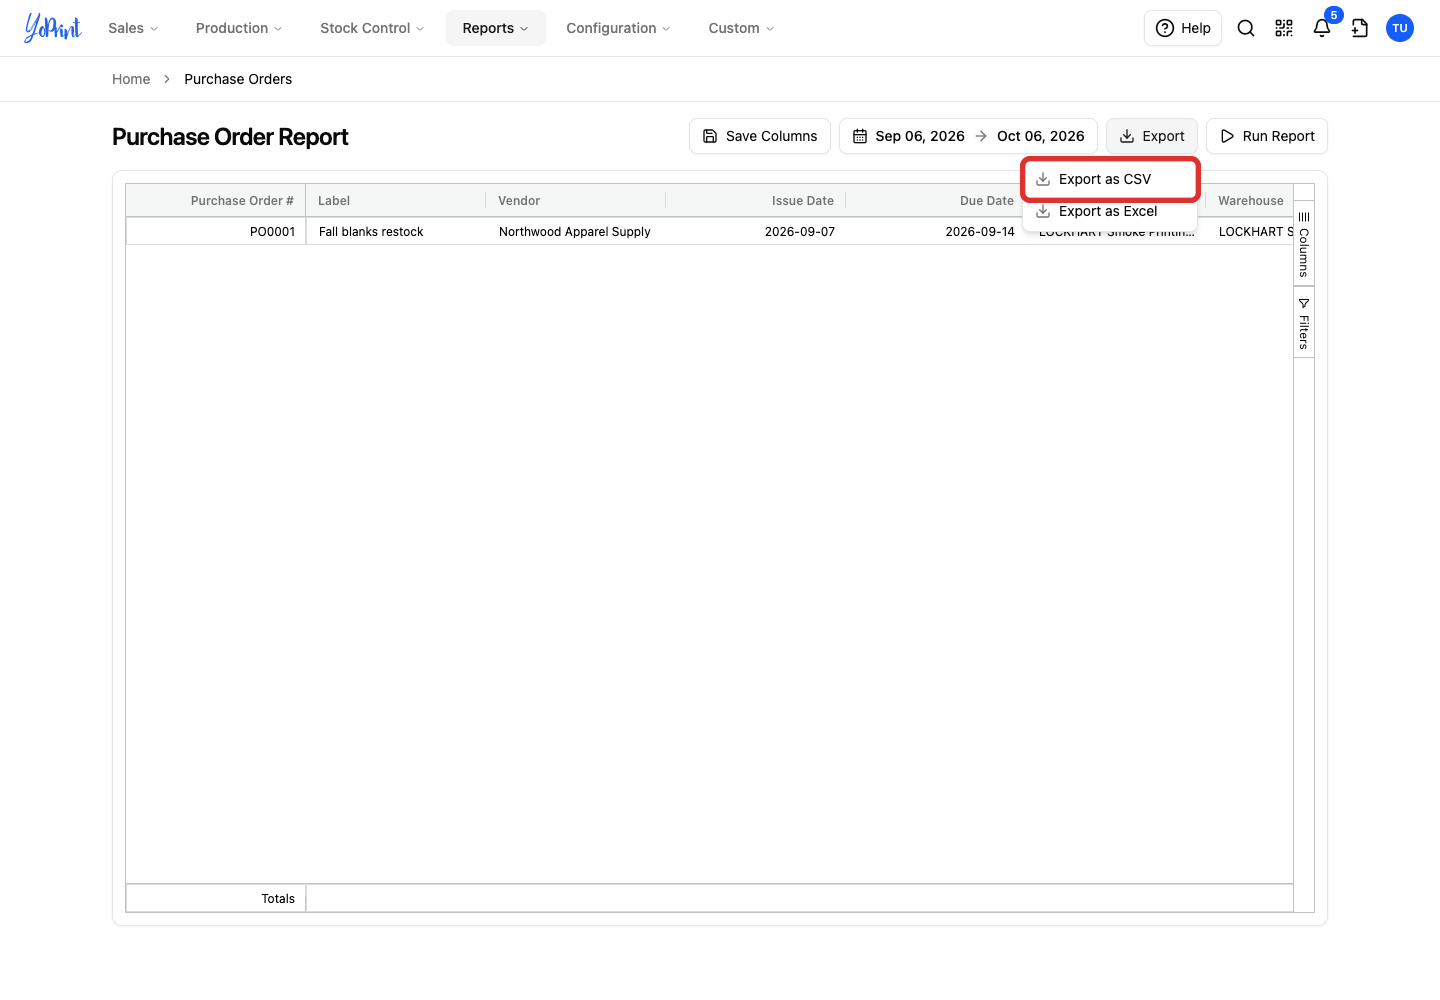Viewport: 1440px width, 1000px height.
Task: Click the YoPrint logo
Action: [x=53, y=28]
